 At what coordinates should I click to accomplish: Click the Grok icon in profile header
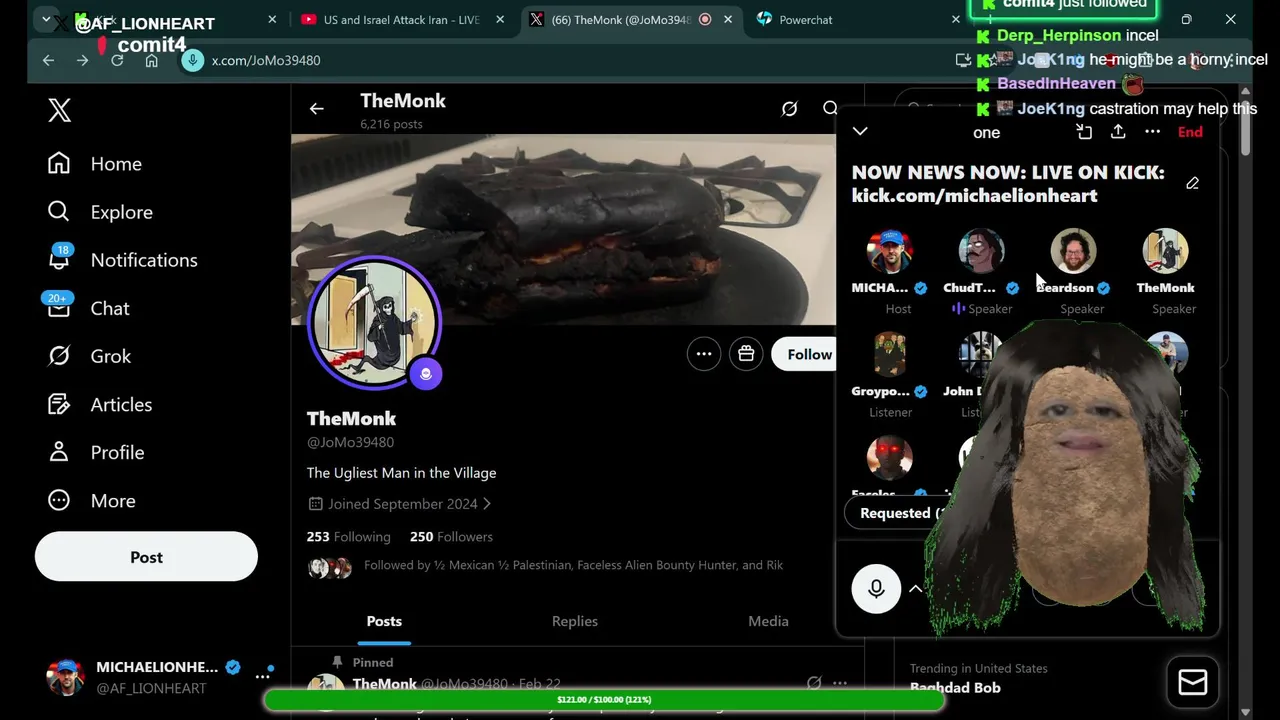[x=789, y=109]
